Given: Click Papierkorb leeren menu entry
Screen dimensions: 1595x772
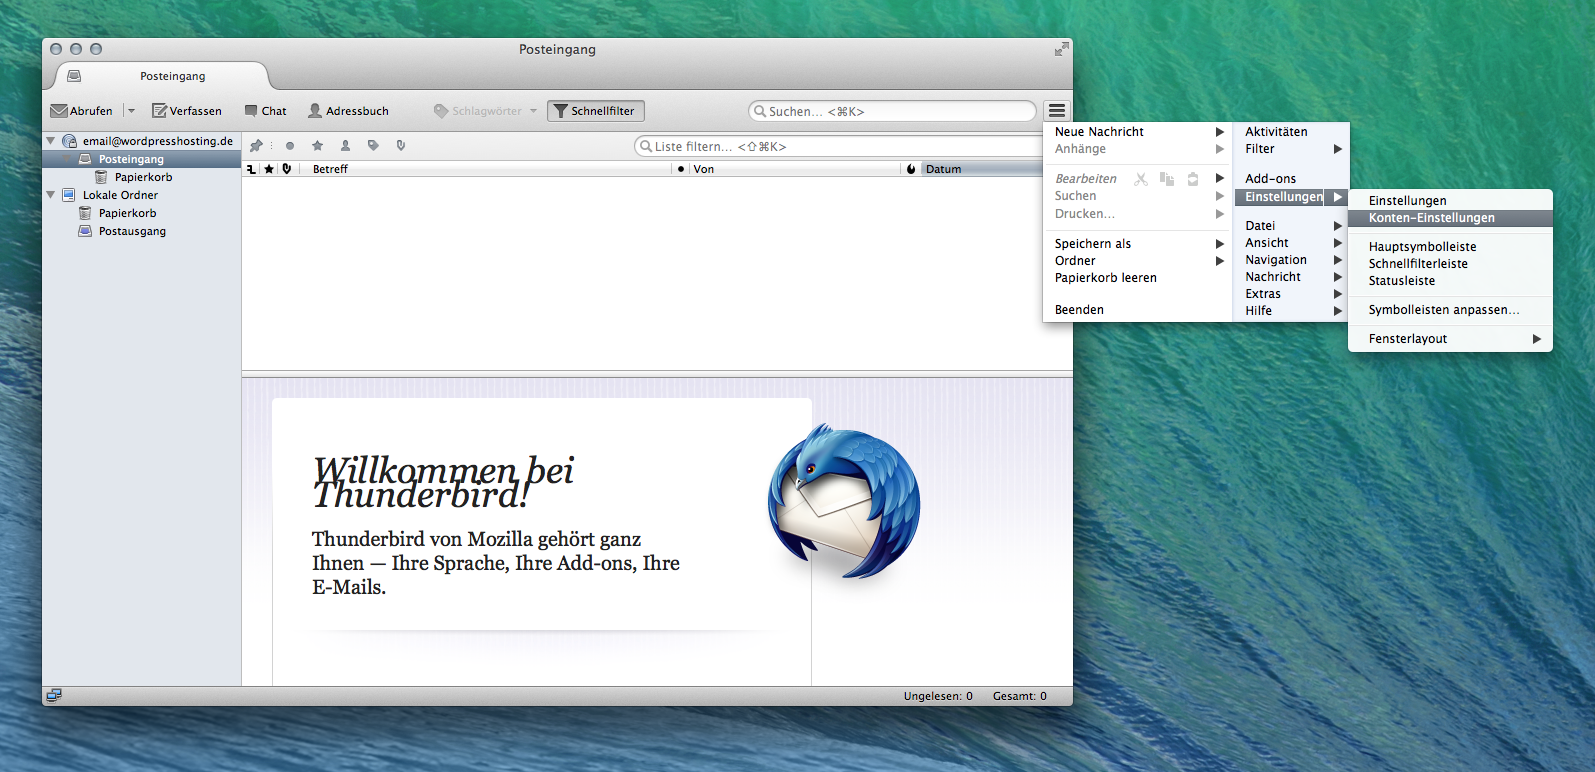Looking at the screenshot, I should [1105, 278].
